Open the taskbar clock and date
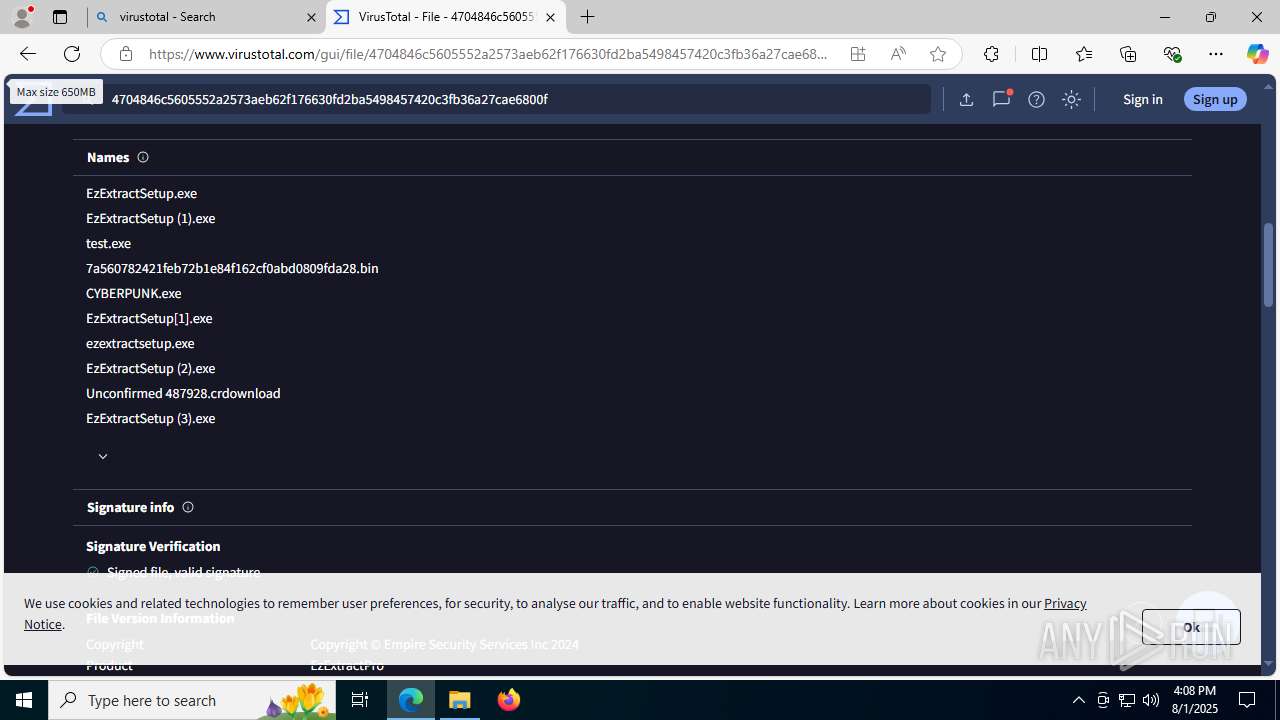Image resolution: width=1280 pixels, height=720 pixels. click(1194, 700)
